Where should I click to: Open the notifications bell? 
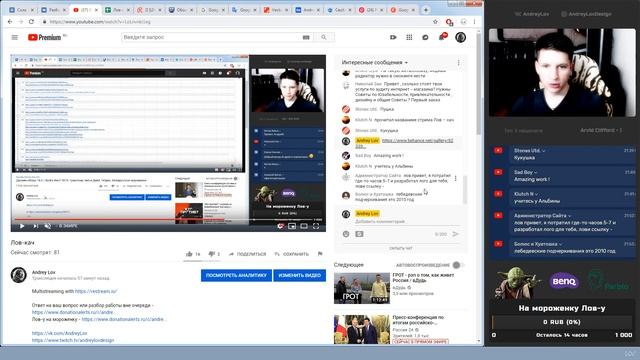click(x=442, y=37)
